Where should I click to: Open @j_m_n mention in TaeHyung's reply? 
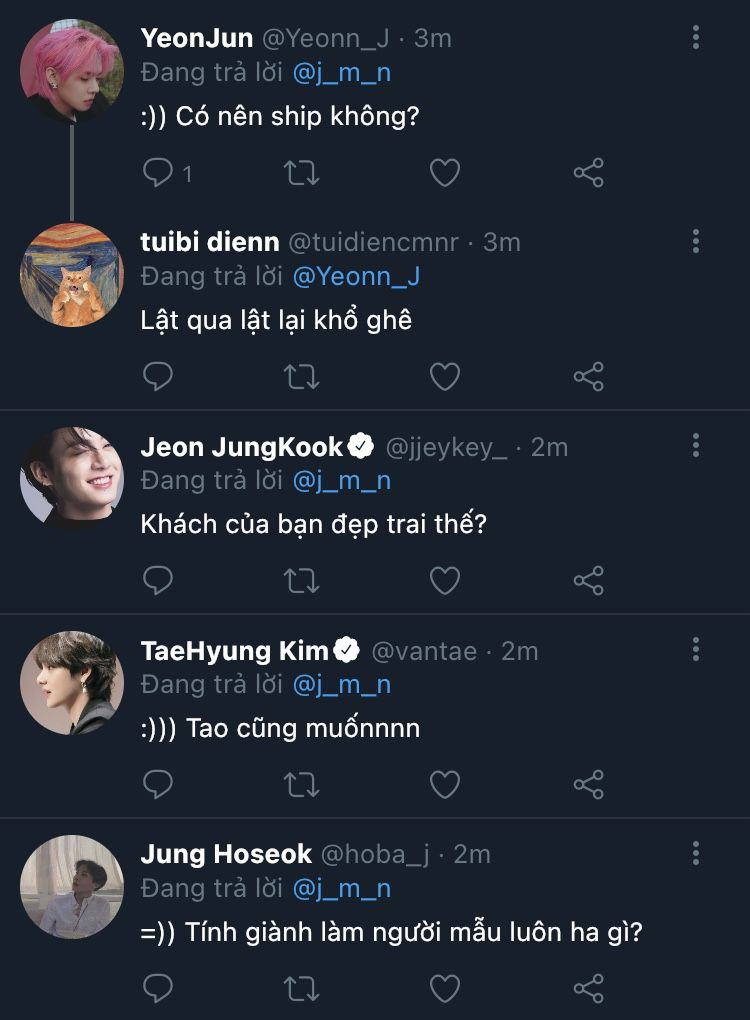pyautogui.click(x=341, y=684)
